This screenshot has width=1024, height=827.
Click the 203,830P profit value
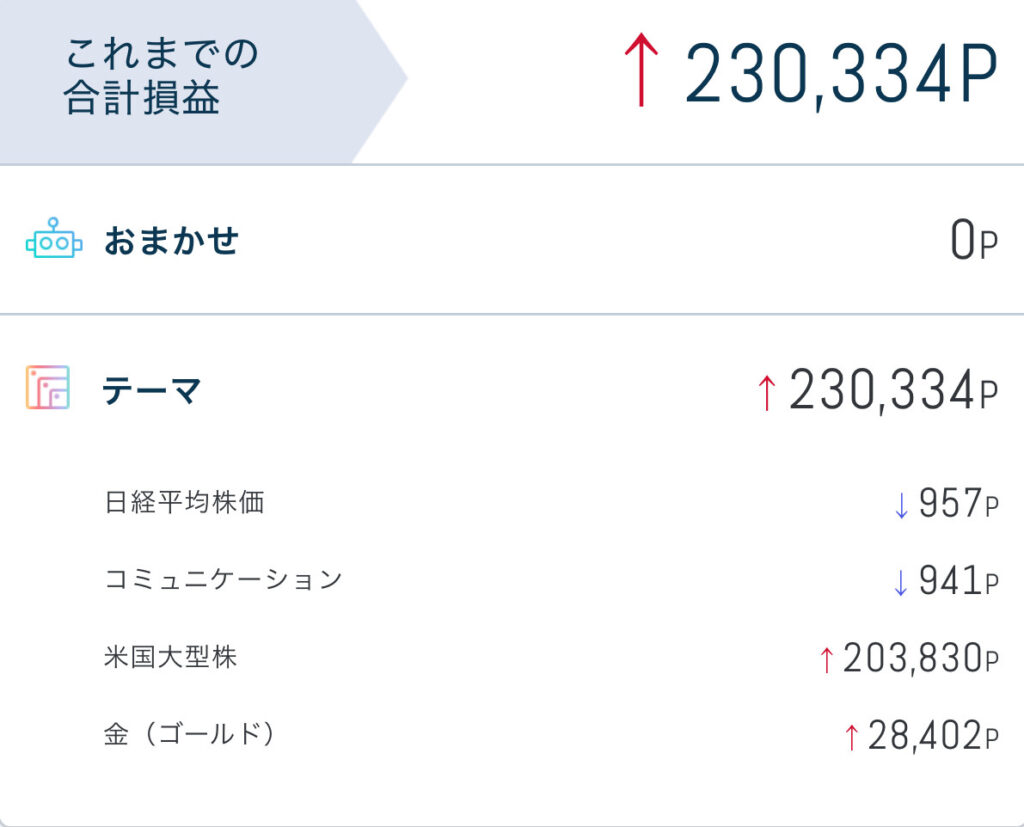pos(921,658)
